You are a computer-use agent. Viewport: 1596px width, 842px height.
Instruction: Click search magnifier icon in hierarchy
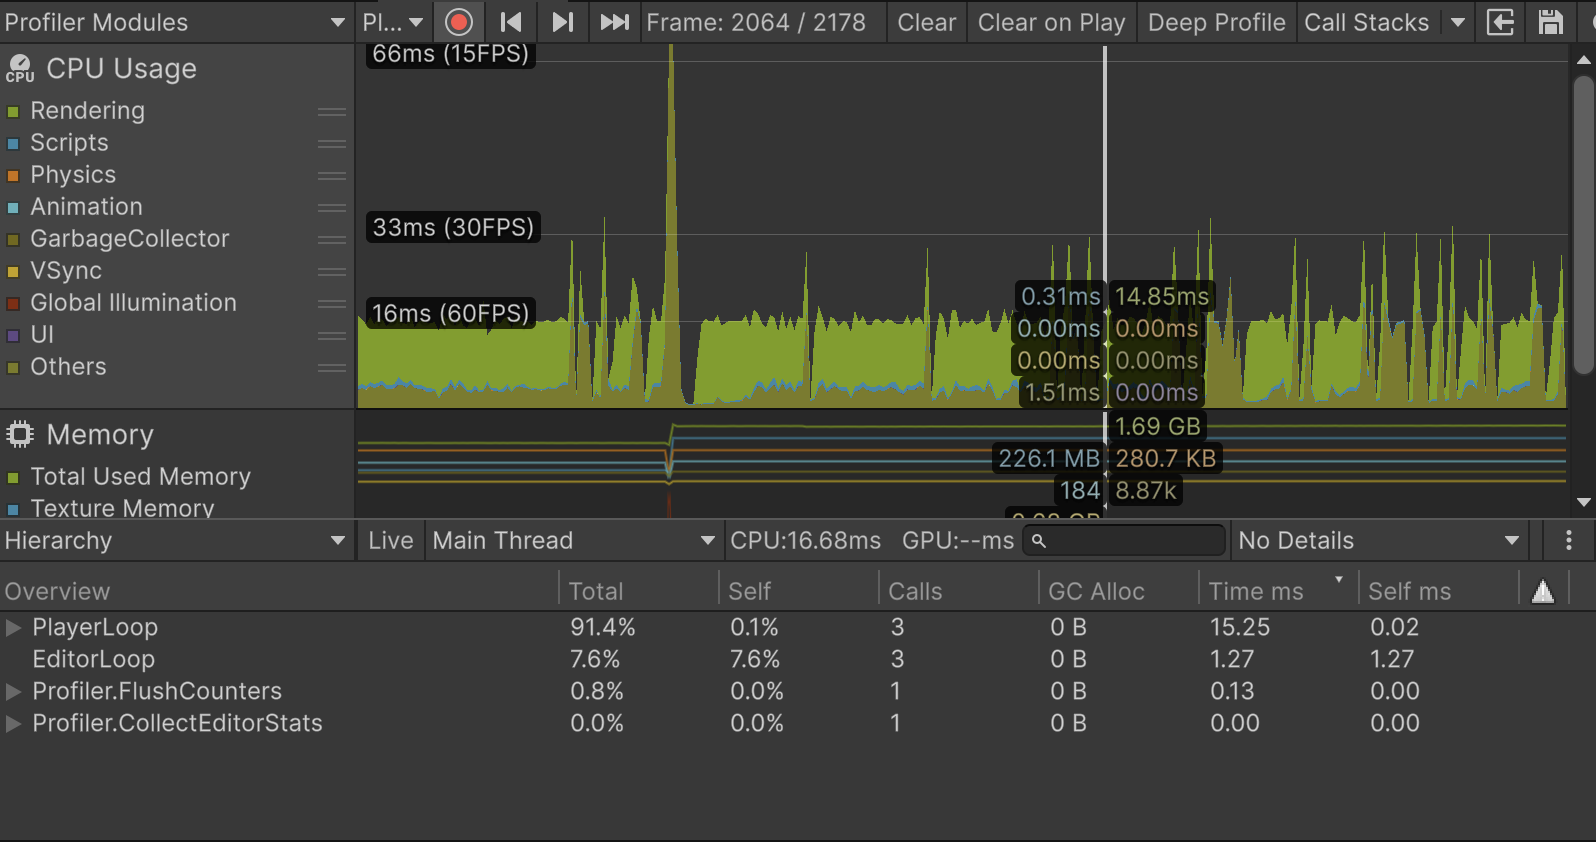coord(1039,541)
